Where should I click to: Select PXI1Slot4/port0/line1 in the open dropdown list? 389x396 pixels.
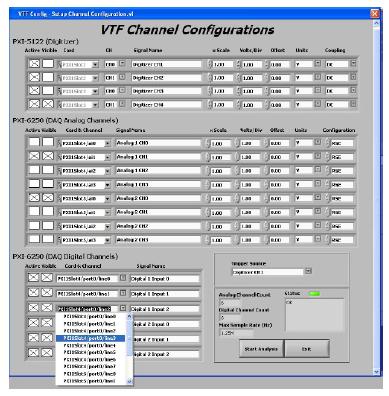click(90, 324)
